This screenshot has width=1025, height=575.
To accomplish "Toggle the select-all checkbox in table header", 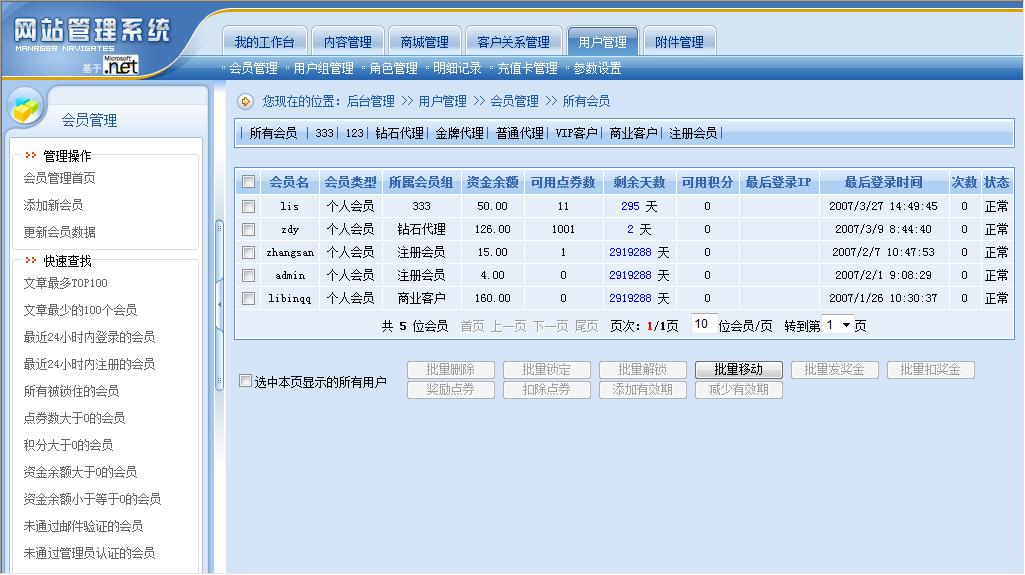I will pyautogui.click(x=249, y=182).
